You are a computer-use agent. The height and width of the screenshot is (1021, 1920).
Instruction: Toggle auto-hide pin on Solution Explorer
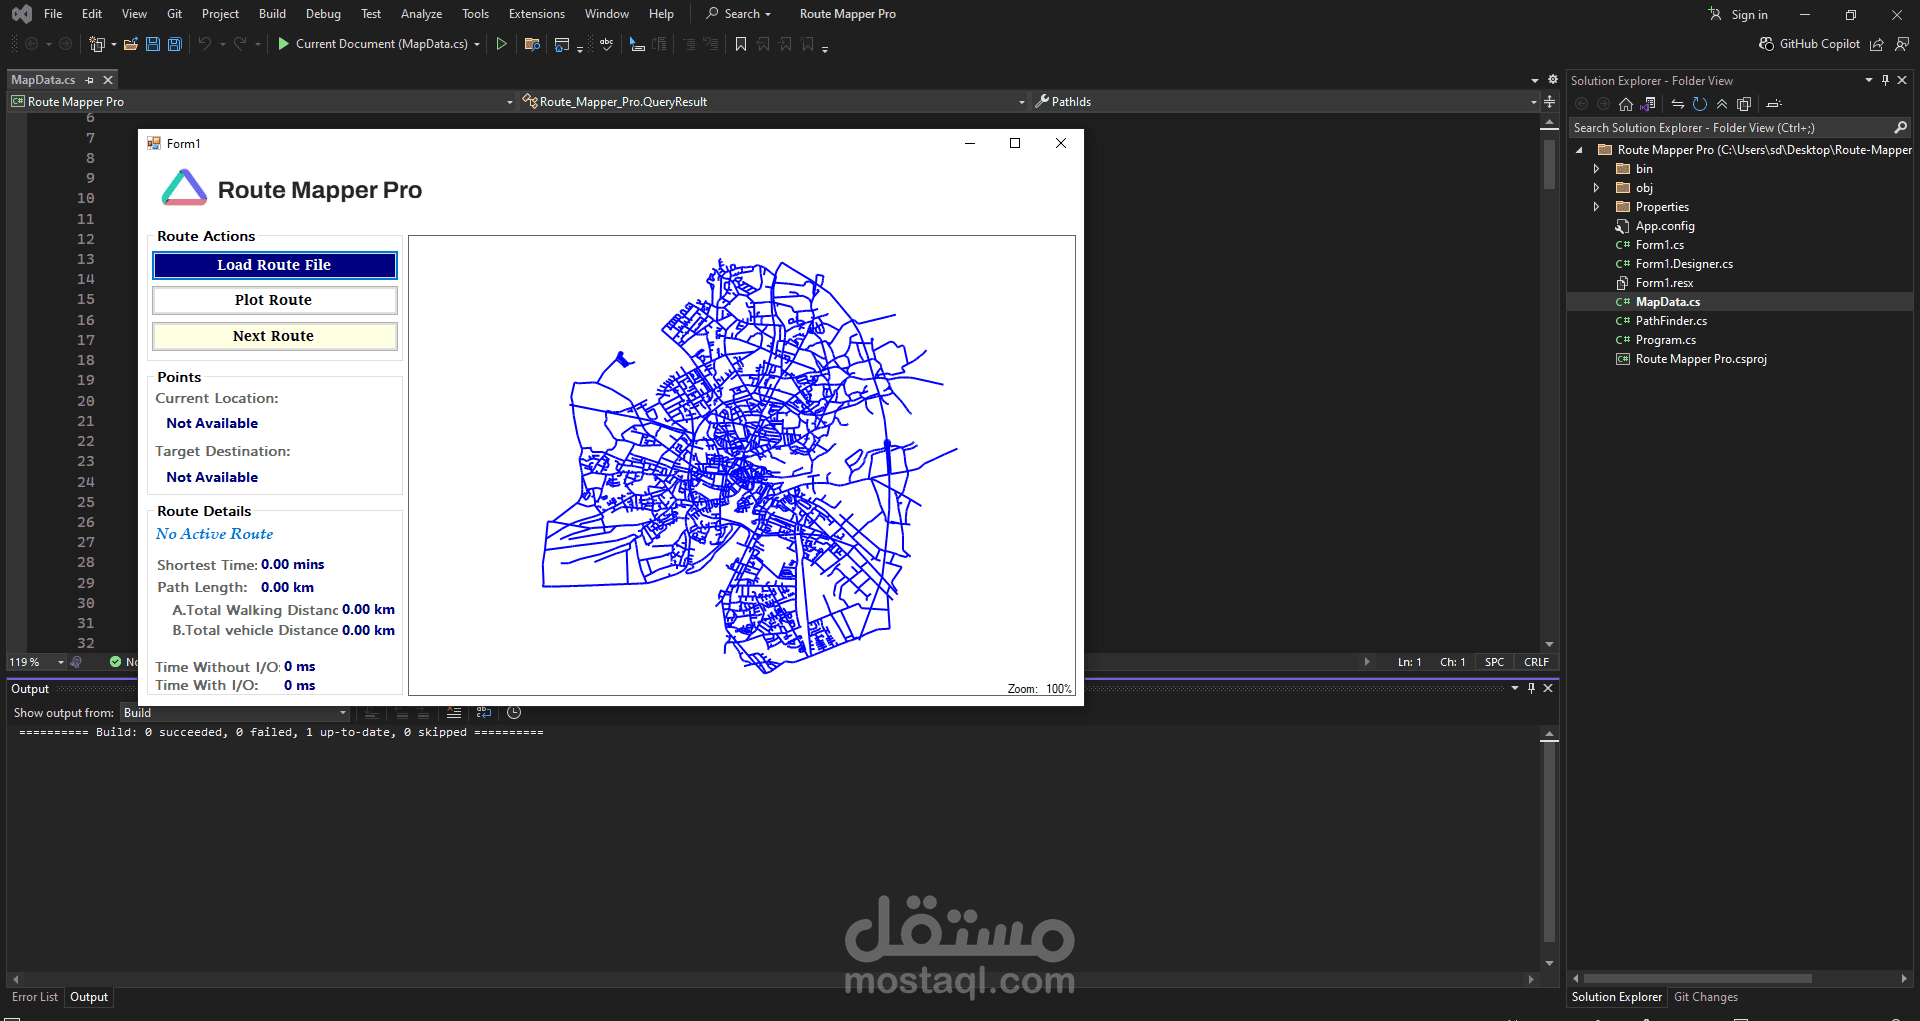coord(1886,80)
